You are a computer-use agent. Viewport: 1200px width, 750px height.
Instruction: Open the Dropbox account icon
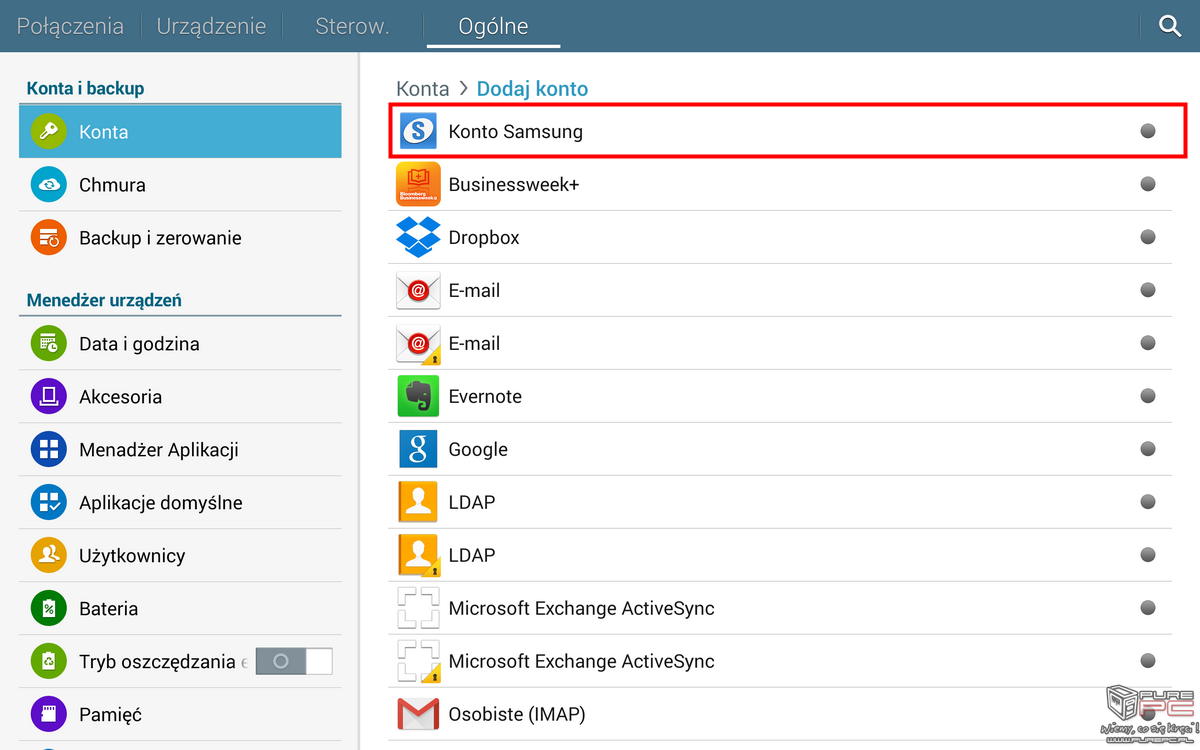[418, 238]
